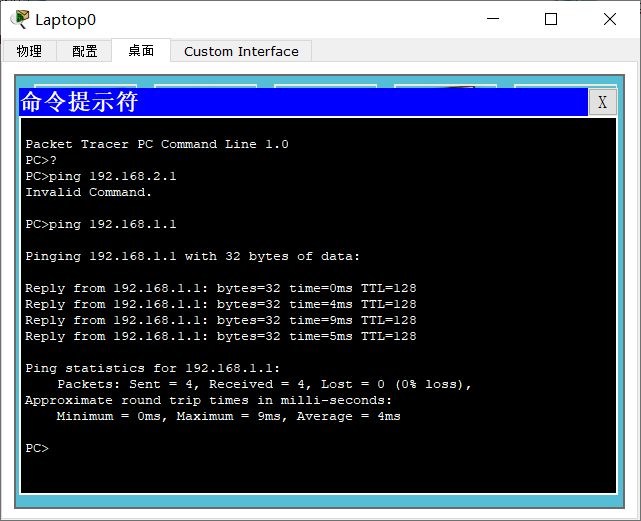641x521 pixels.
Task: Click the Laptop0 window title text
Action: (65, 19)
